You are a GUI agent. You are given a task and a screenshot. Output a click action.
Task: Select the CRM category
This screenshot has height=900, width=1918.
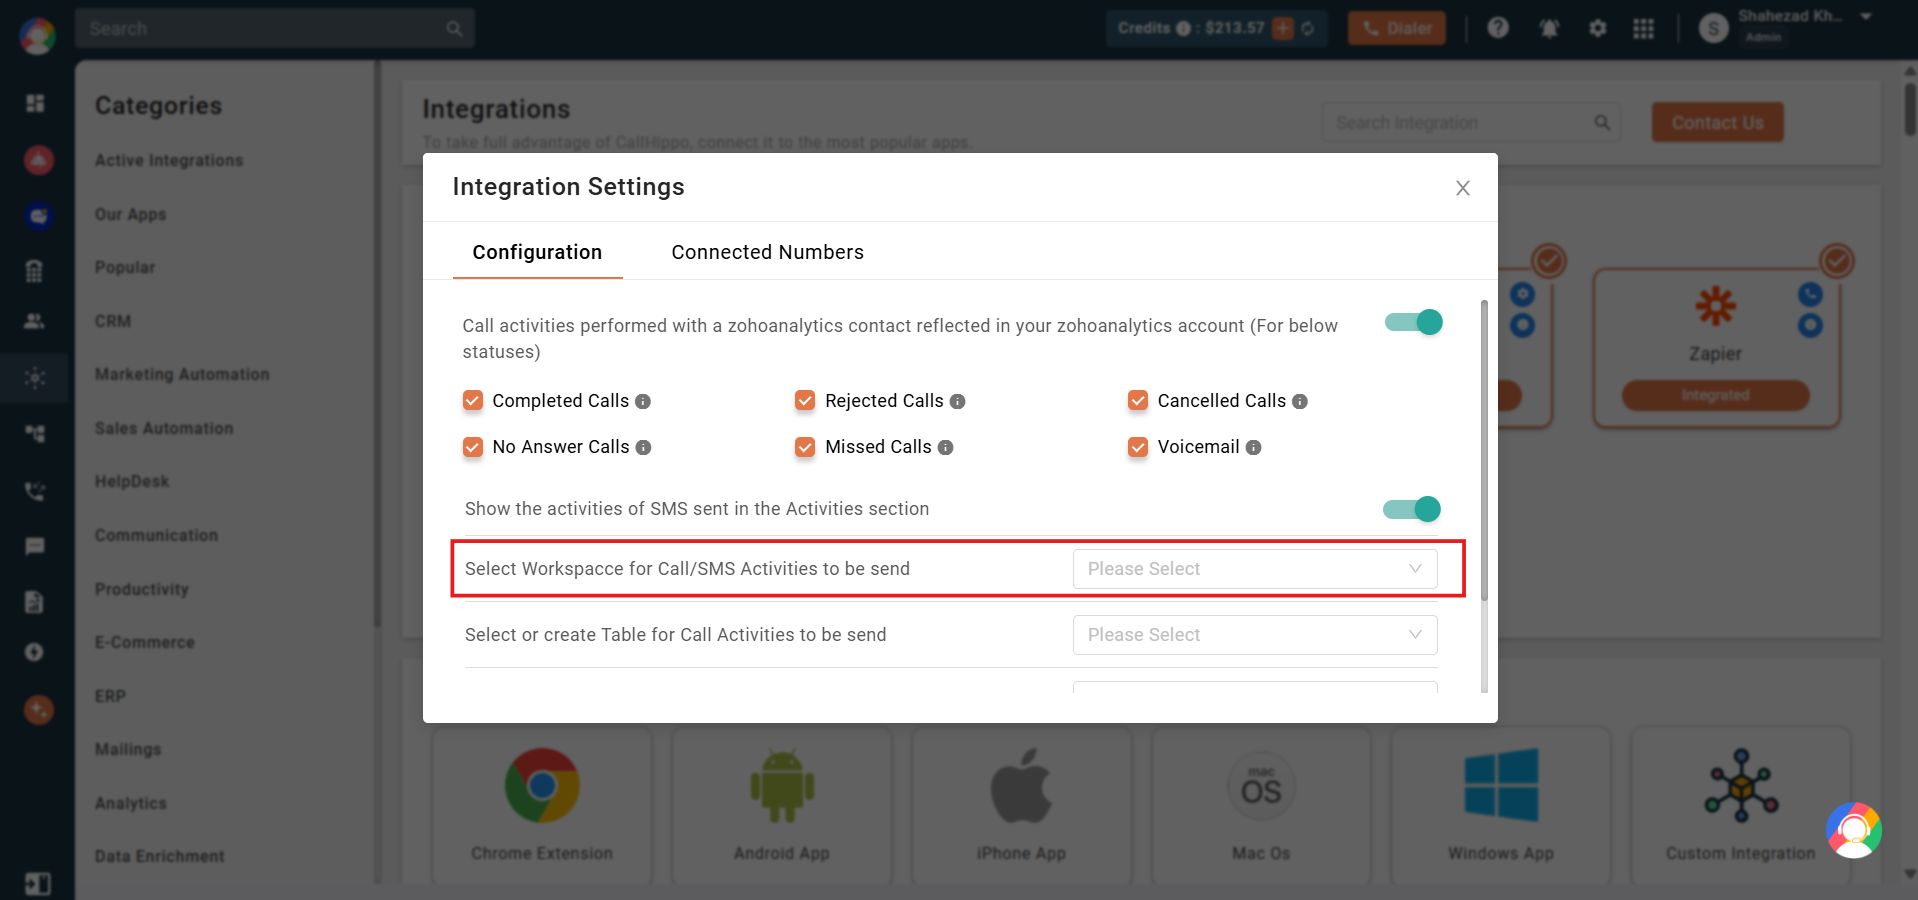(x=113, y=321)
